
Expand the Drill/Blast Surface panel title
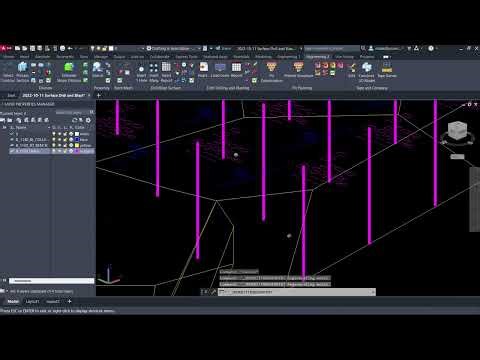166,88
